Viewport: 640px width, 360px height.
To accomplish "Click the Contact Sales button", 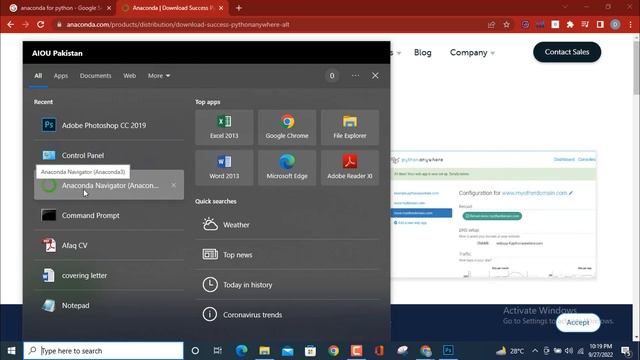I will click(567, 52).
